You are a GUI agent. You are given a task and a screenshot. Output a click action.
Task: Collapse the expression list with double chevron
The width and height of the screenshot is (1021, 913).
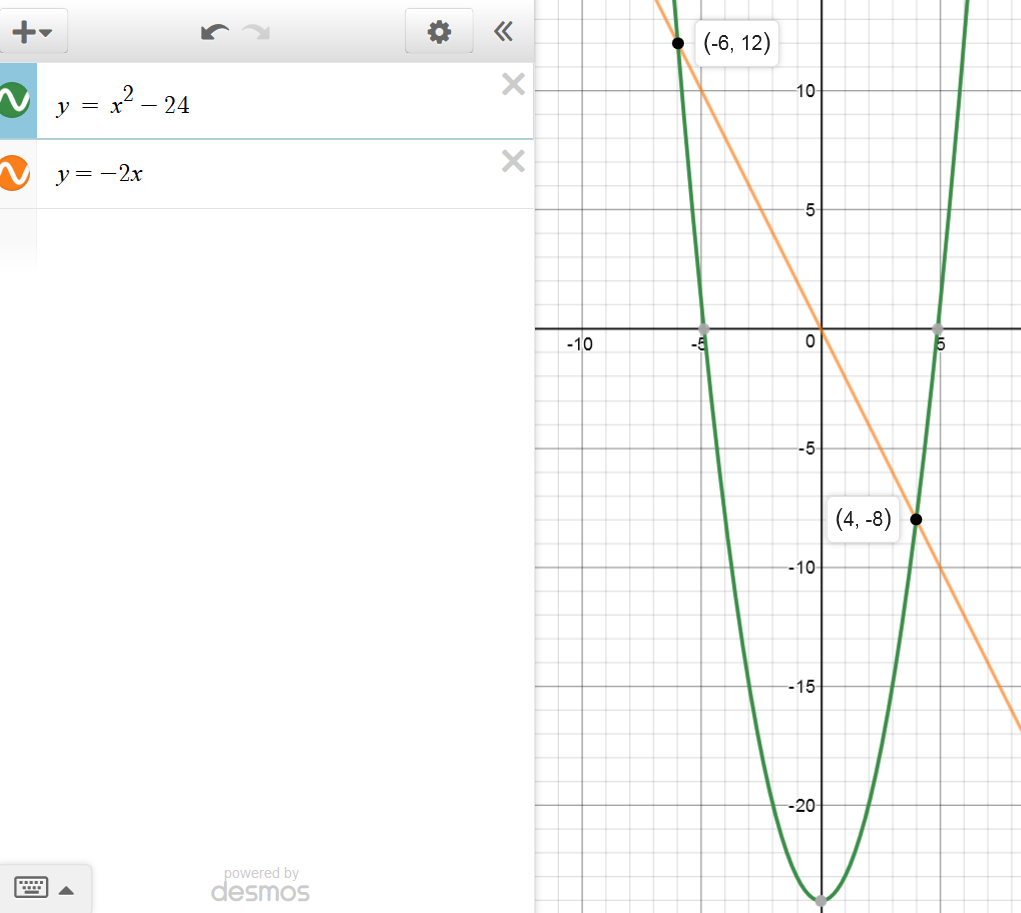(504, 32)
